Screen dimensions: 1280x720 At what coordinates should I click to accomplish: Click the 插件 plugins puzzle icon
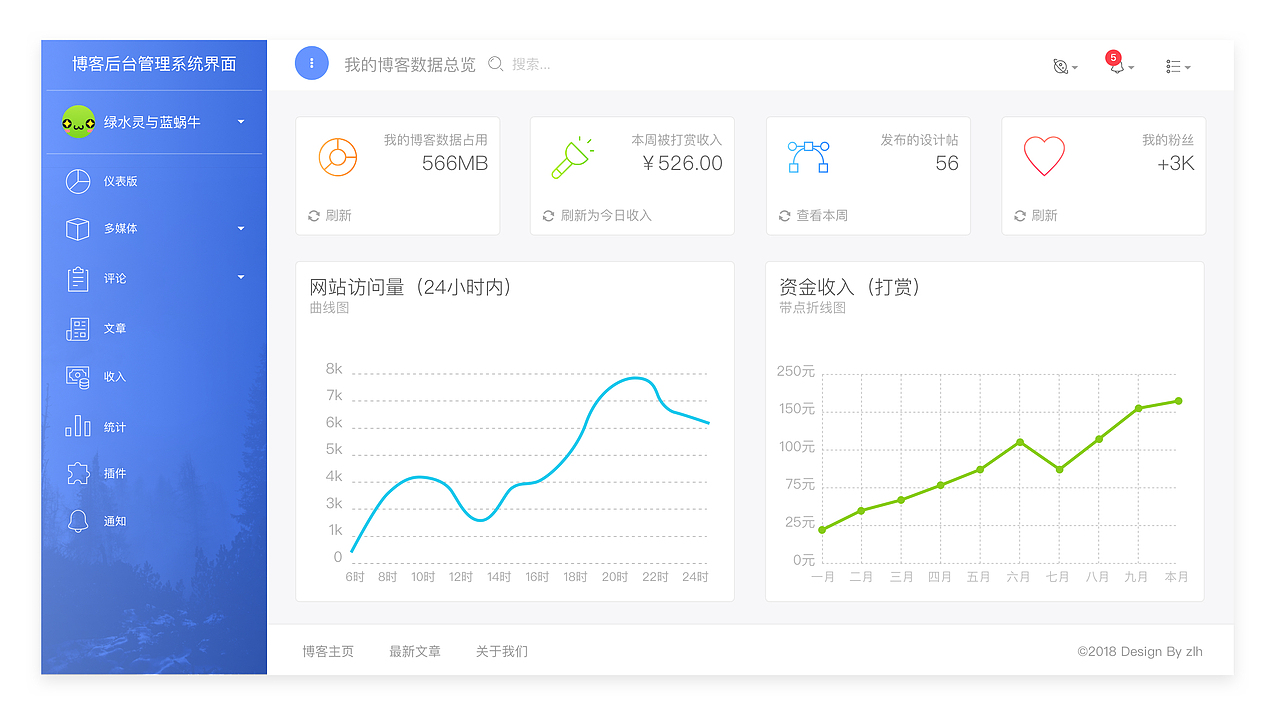[77, 473]
